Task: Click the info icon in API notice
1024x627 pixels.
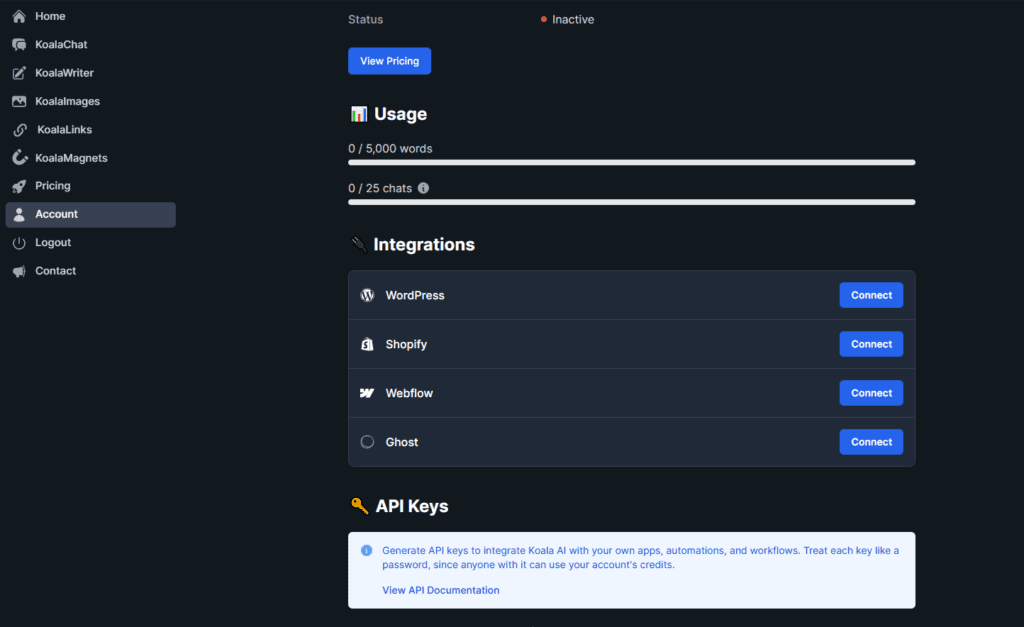Action: pos(366,551)
